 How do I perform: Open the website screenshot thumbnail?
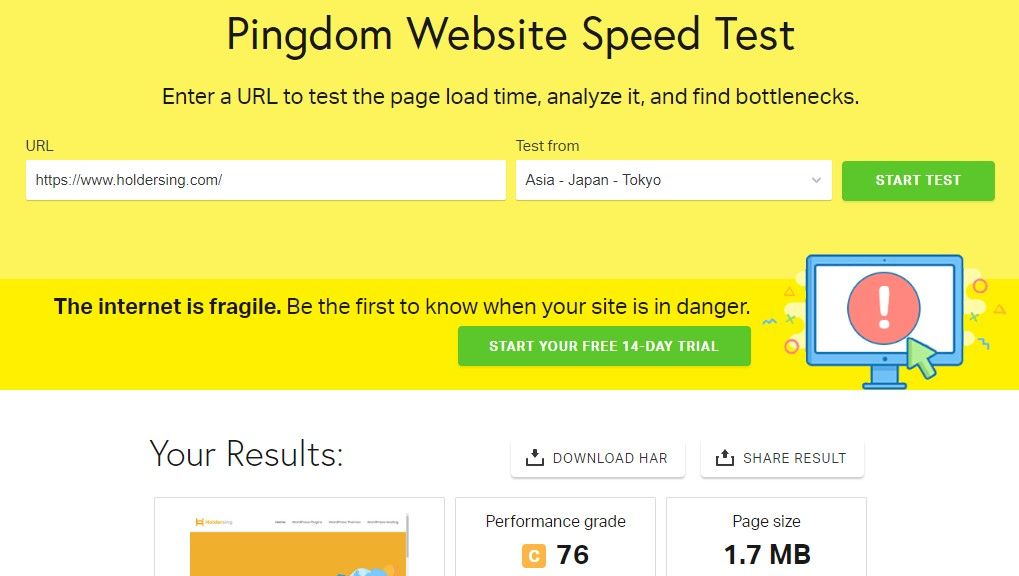(300, 538)
